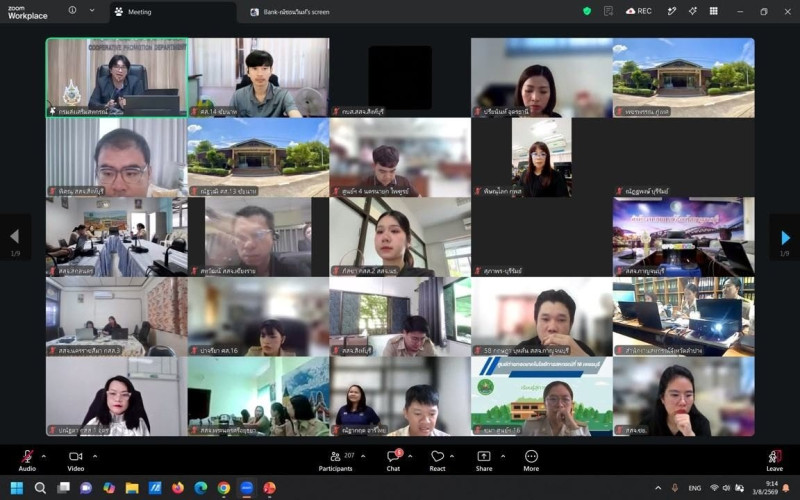The image size is (800, 500).
Task: Open the Chat panel
Action: pos(393,460)
